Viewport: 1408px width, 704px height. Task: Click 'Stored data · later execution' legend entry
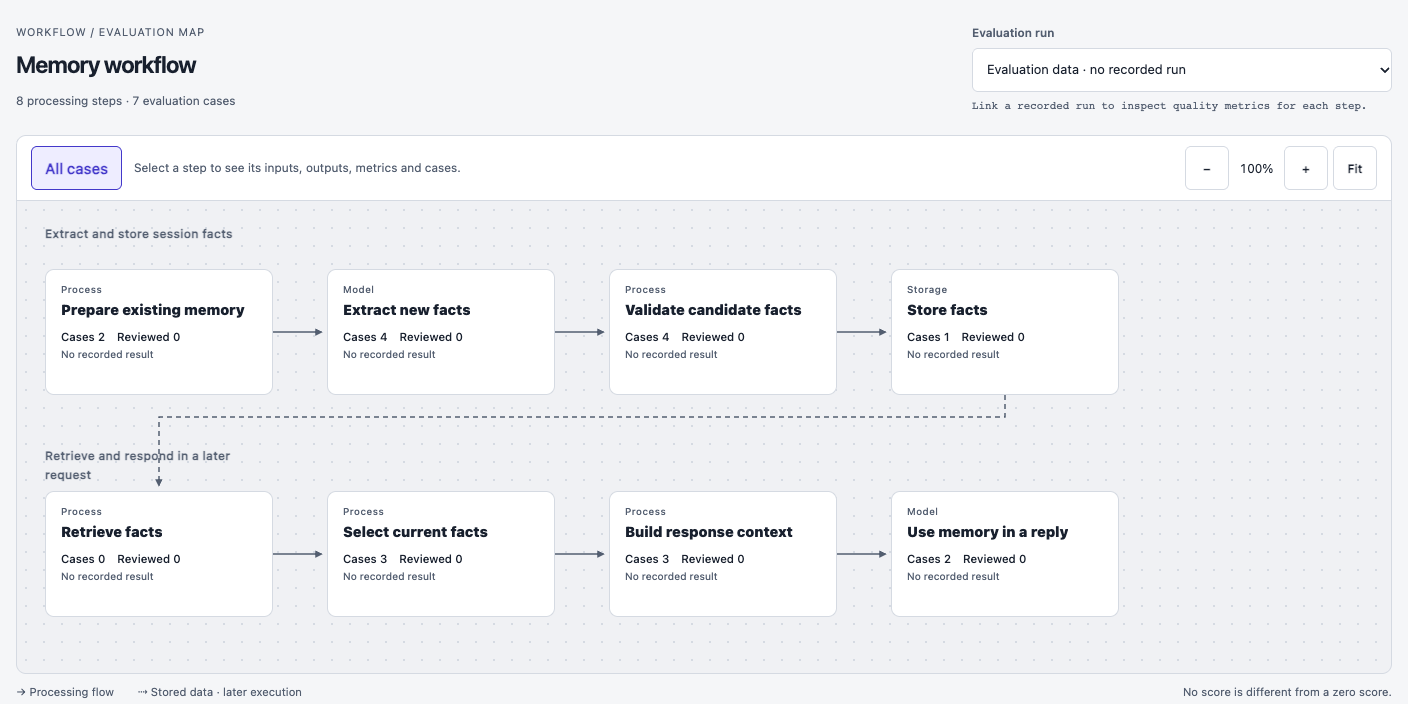click(219, 692)
